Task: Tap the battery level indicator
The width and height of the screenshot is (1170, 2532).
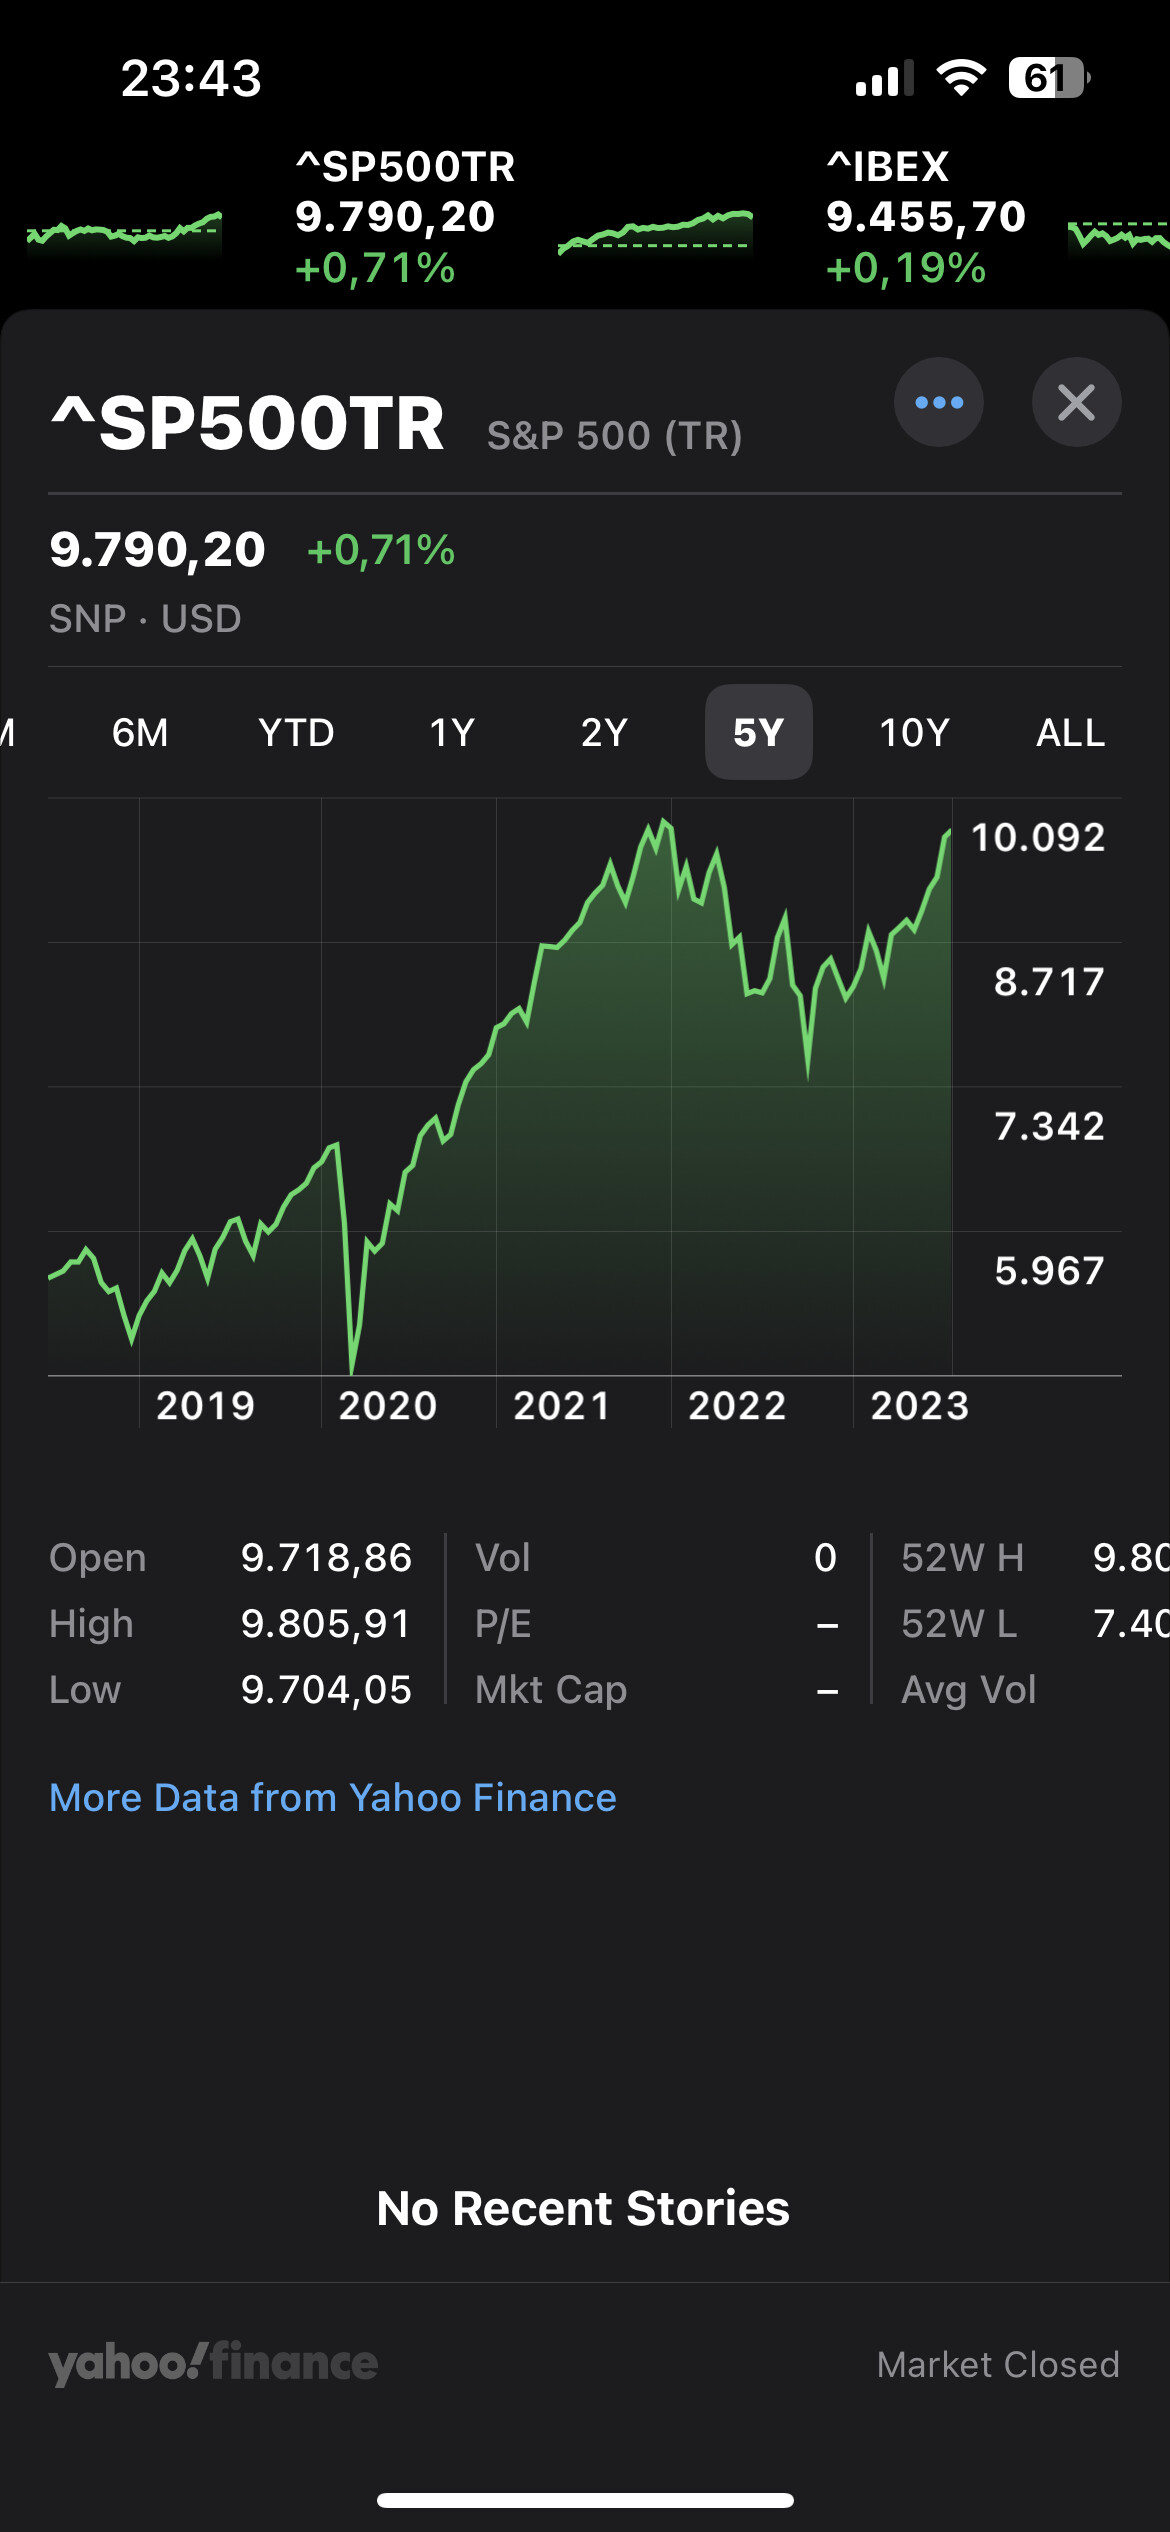Action: 1047,78
